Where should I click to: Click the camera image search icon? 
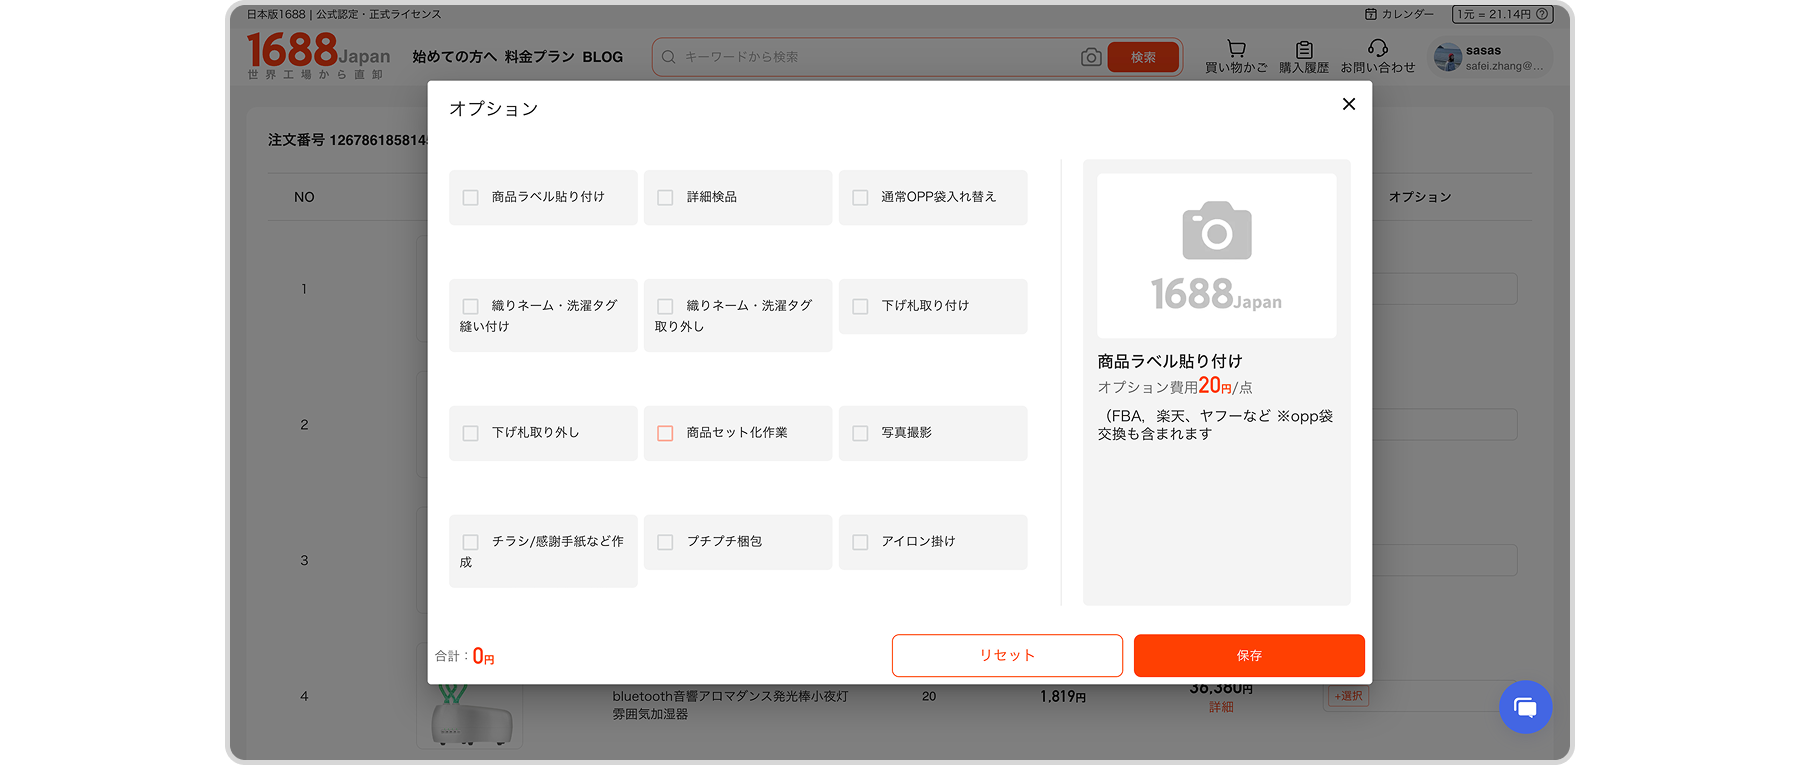pos(1091,57)
